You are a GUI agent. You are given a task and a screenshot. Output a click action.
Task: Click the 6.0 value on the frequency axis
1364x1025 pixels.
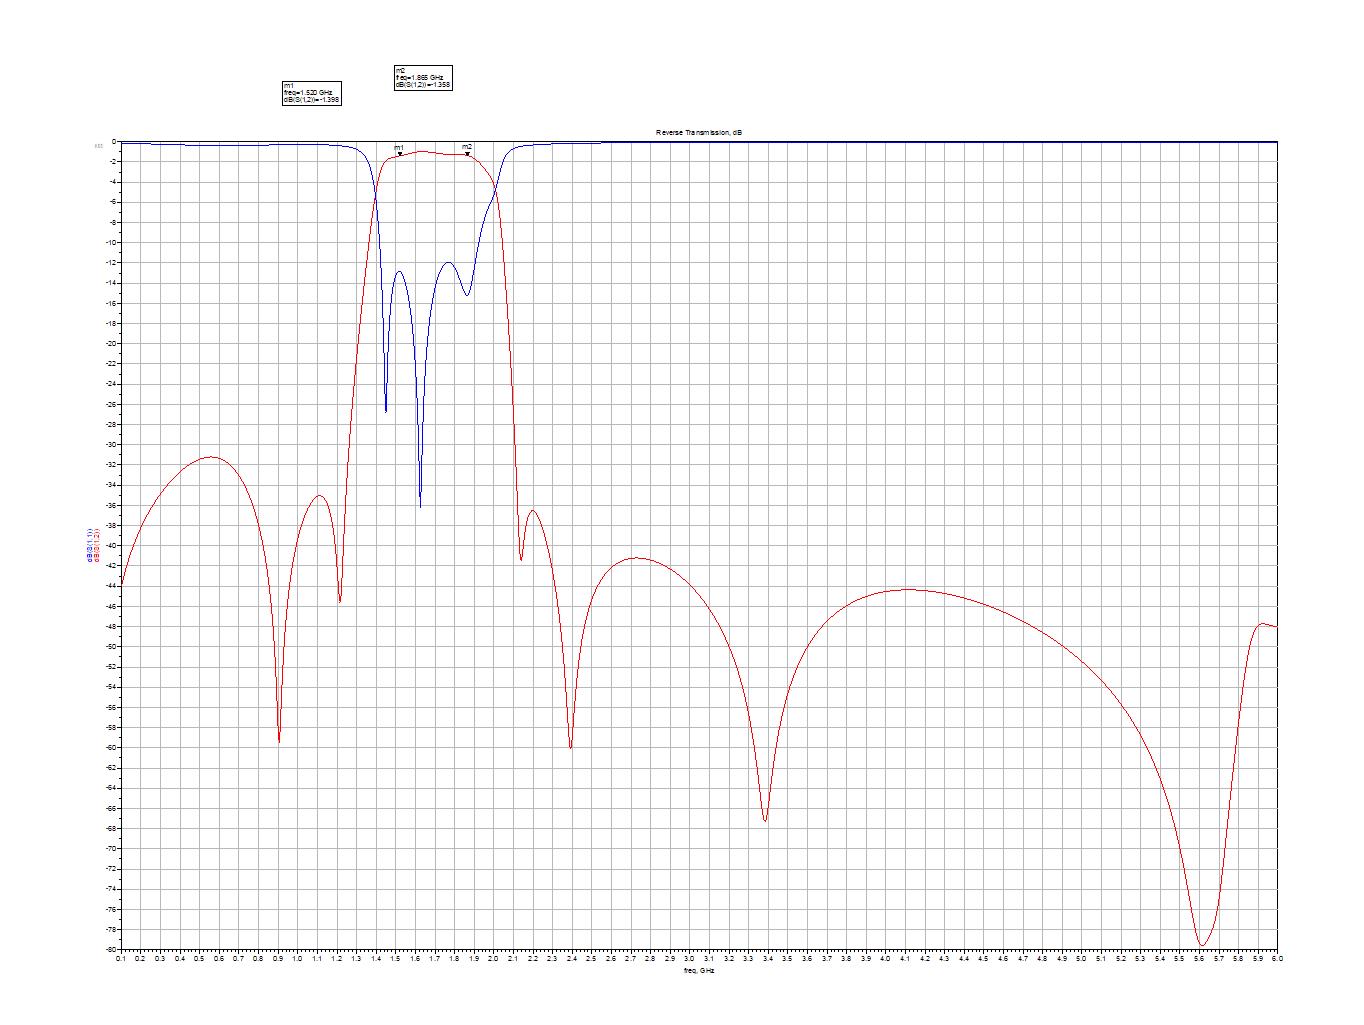[x=1277, y=958]
